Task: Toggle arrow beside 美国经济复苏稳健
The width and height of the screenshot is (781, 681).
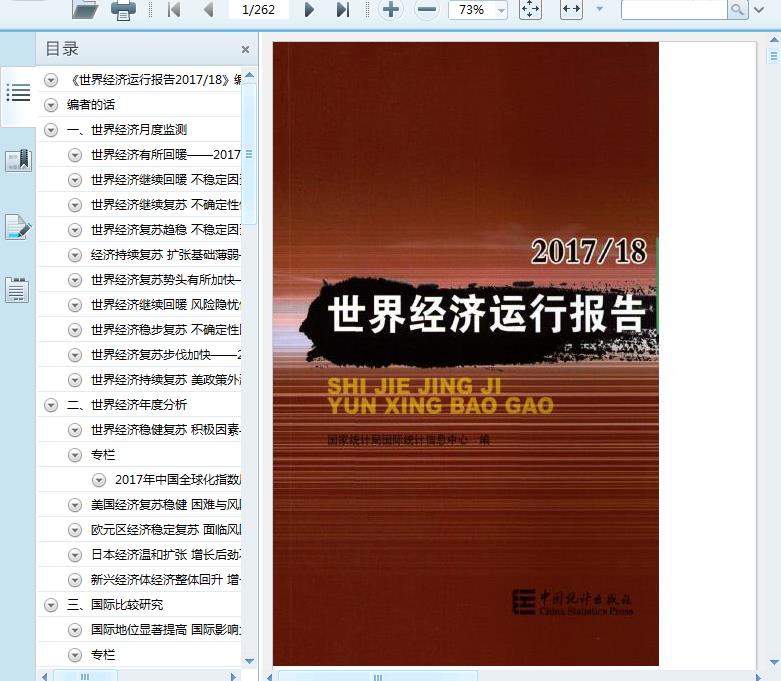Action: tap(75, 505)
